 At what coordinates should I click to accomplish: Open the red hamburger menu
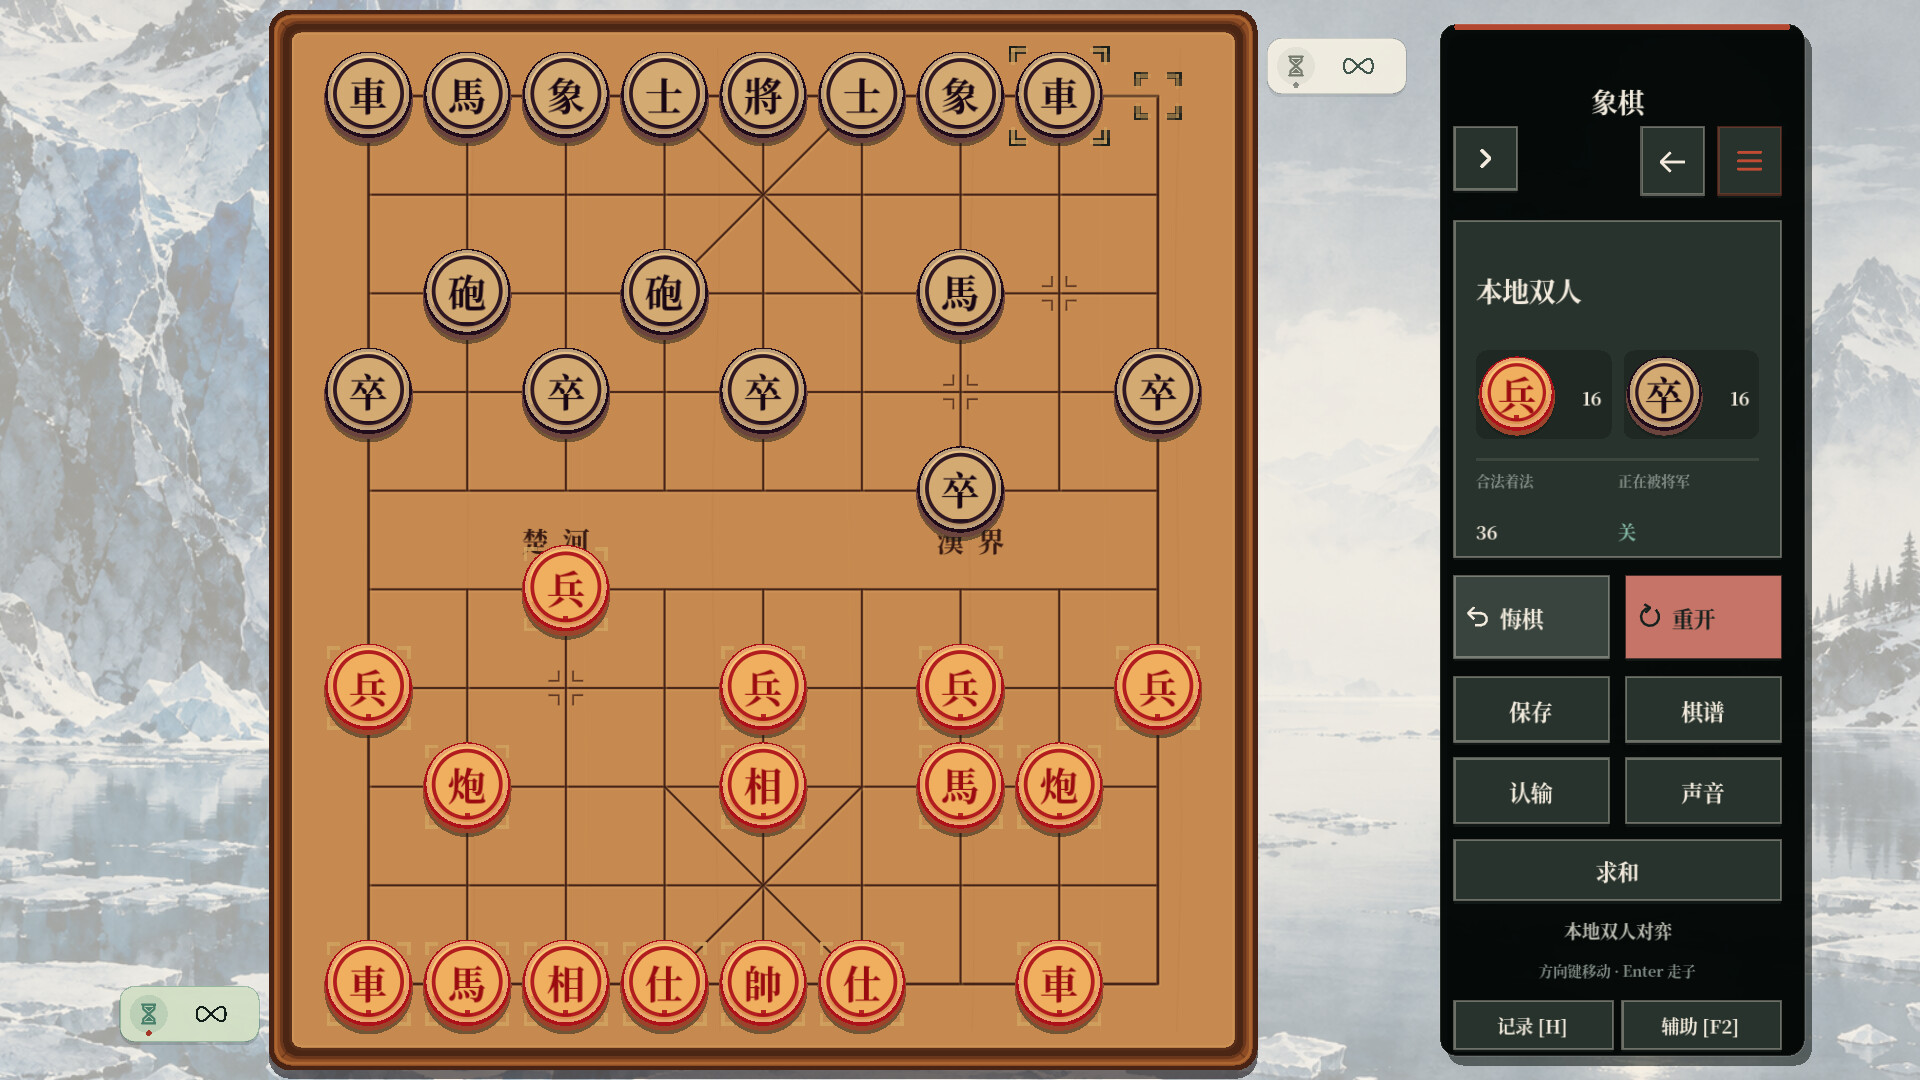[x=1749, y=161]
